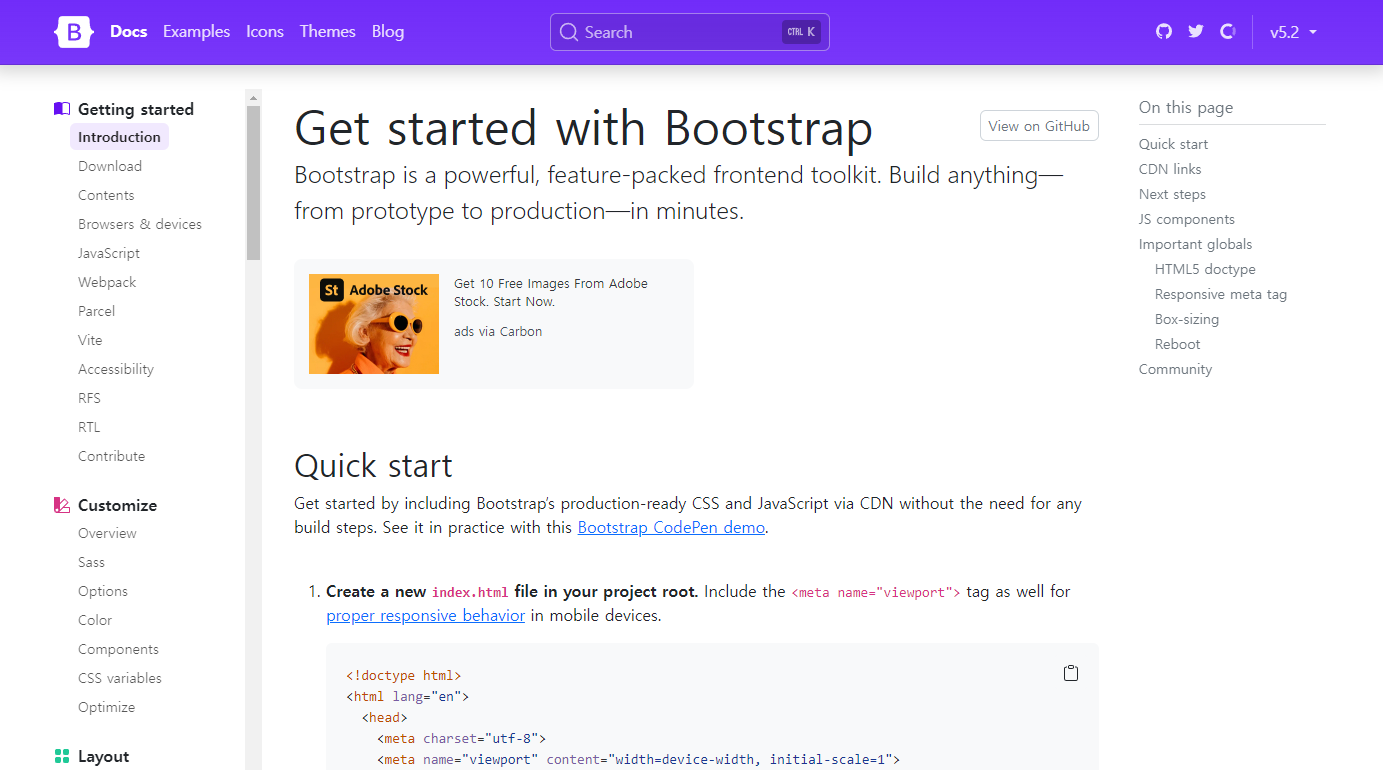The width and height of the screenshot is (1383, 770).
Task: Open the Open Collective icon link
Action: pos(1228,32)
